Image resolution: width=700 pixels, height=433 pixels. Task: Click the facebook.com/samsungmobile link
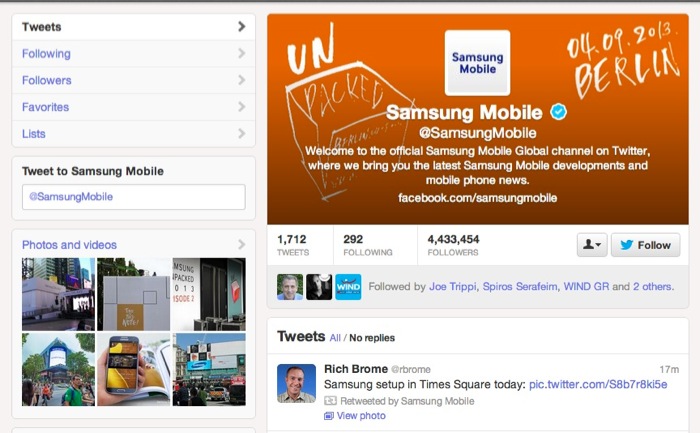pyautogui.click(x=477, y=198)
